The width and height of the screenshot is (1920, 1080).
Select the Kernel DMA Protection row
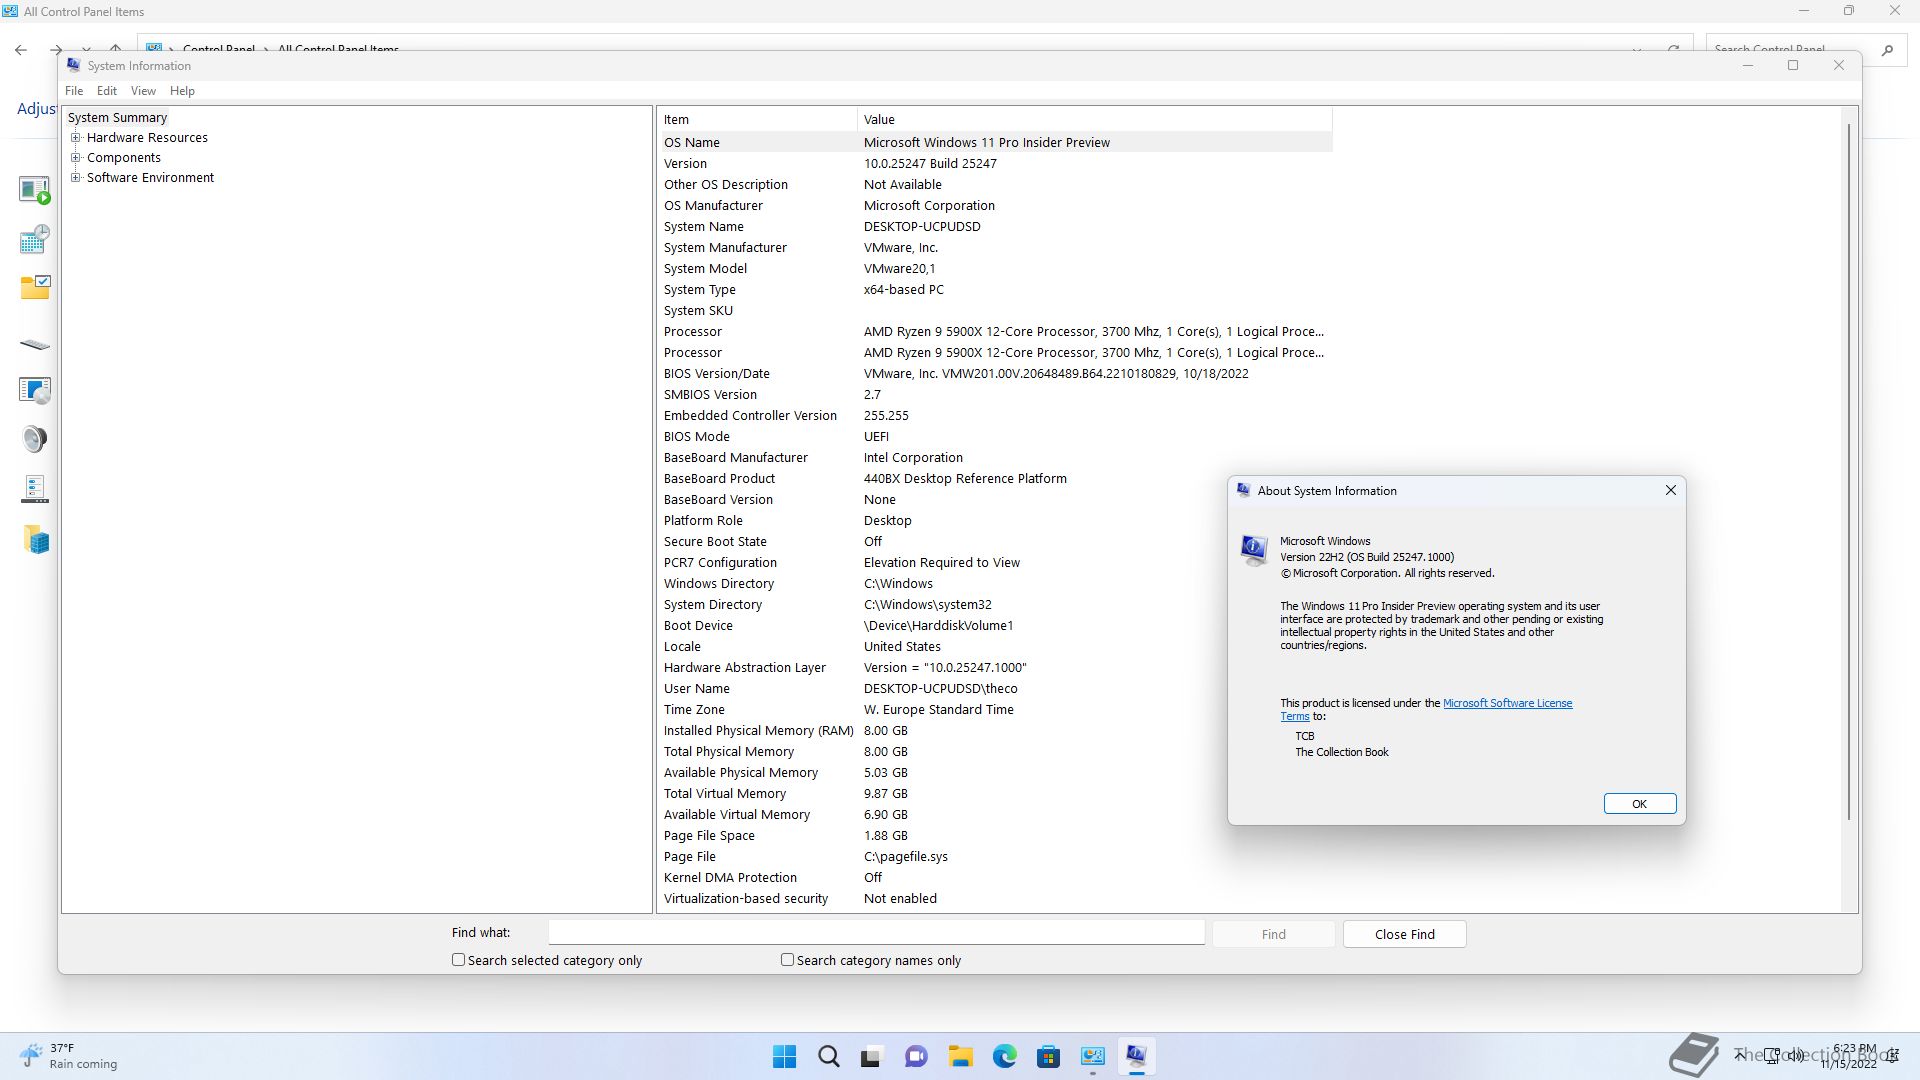996,877
